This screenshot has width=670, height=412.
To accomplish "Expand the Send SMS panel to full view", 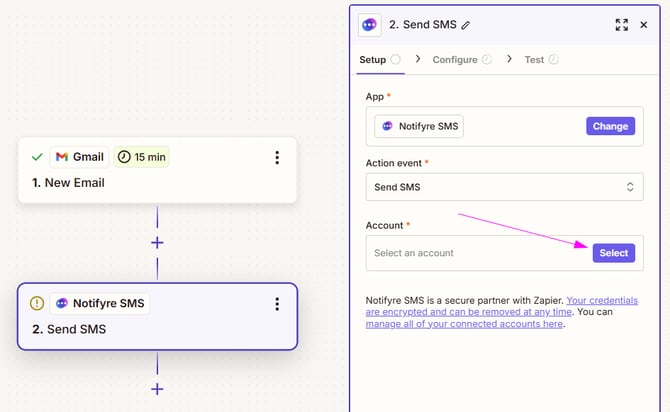I will pyautogui.click(x=621, y=25).
